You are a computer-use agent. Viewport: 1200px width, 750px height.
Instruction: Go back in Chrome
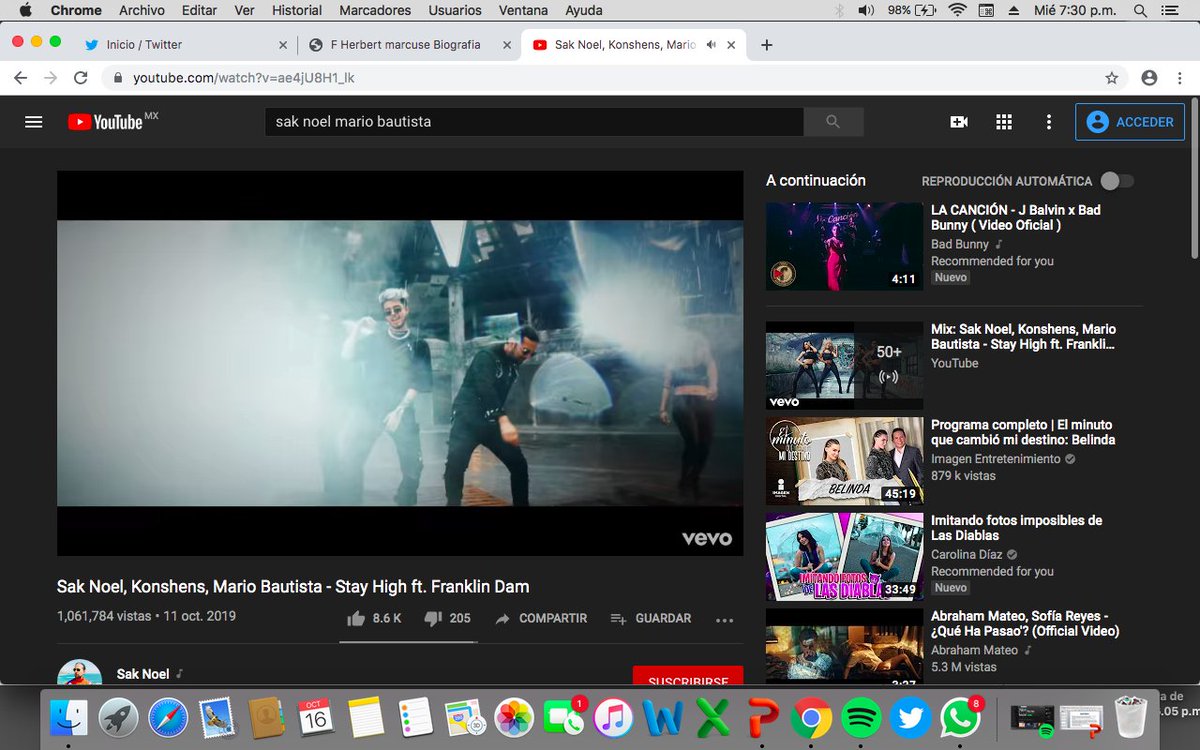[x=22, y=78]
